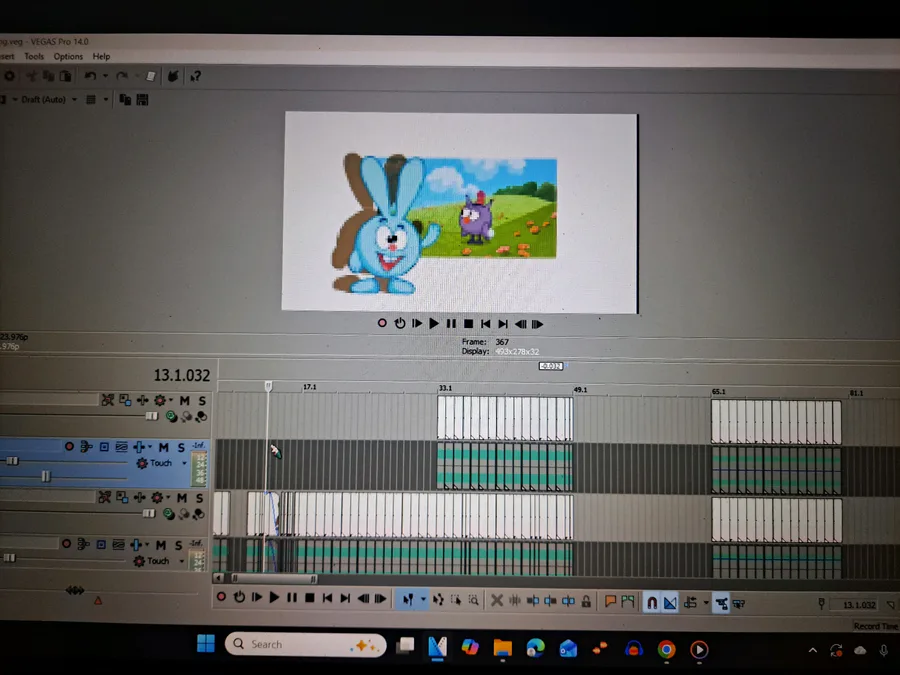Adjust the volume slider on blue audio track
This screenshot has width=900, height=675.
(12, 460)
